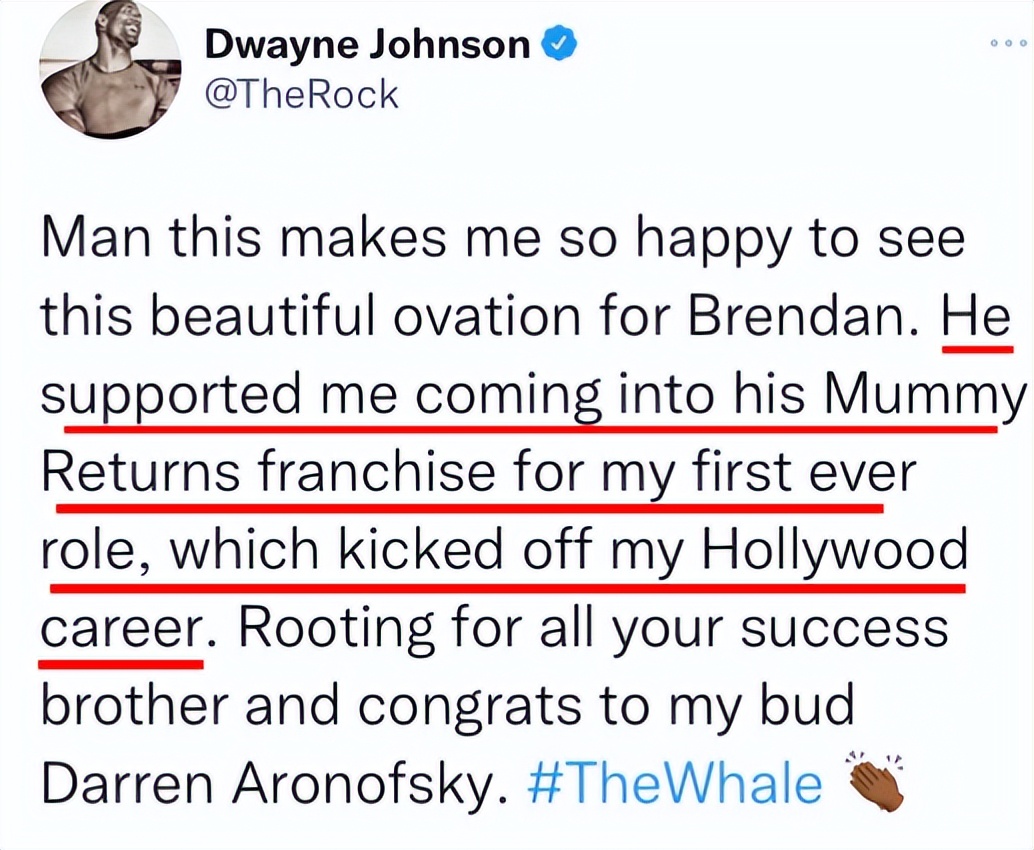Click the clapping hands emoji
This screenshot has width=1034, height=850.
(x=874, y=780)
